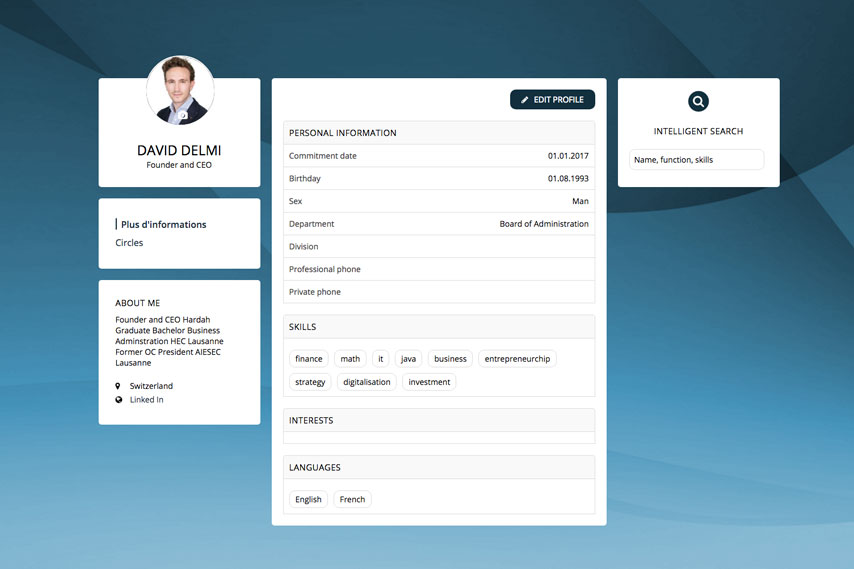
Task: Click the English language tag
Action: pyautogui.click(x=308, y=499)
